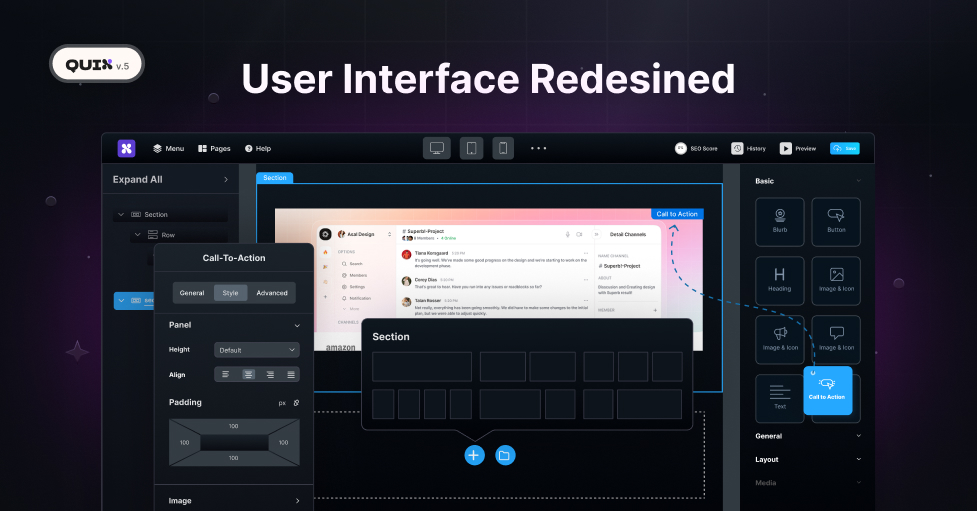Edit the right padding value 100
Viewport: 977px width, 511px height.
284,442
